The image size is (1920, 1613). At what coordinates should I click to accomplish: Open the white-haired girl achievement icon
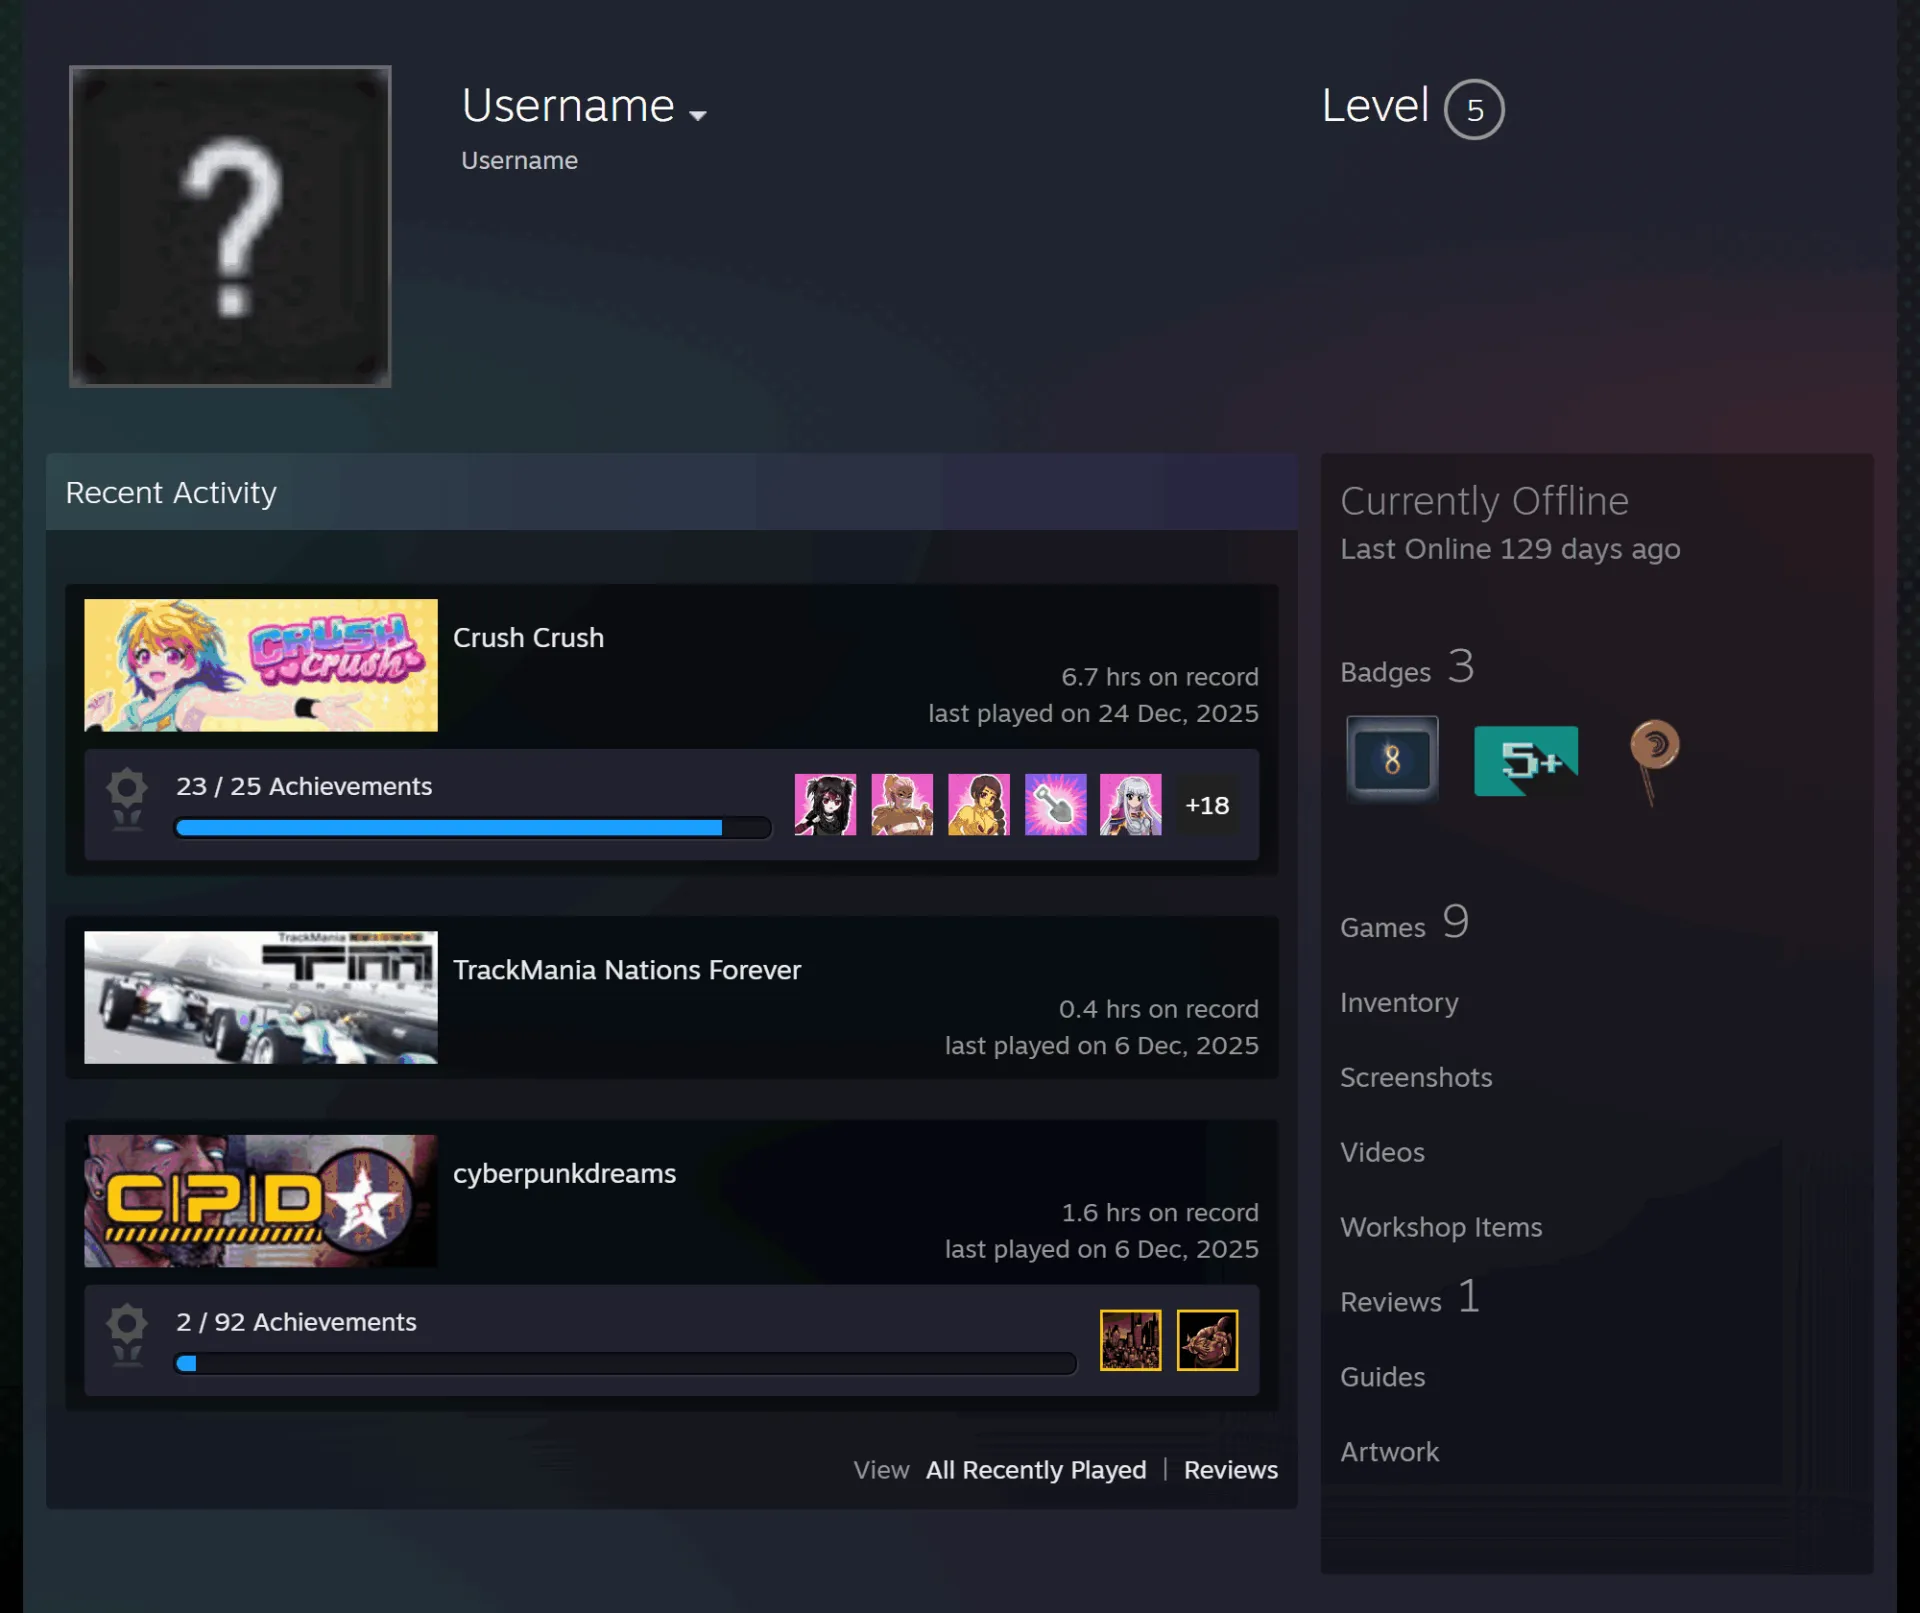pyautogui.click(x=1131, y=804)
